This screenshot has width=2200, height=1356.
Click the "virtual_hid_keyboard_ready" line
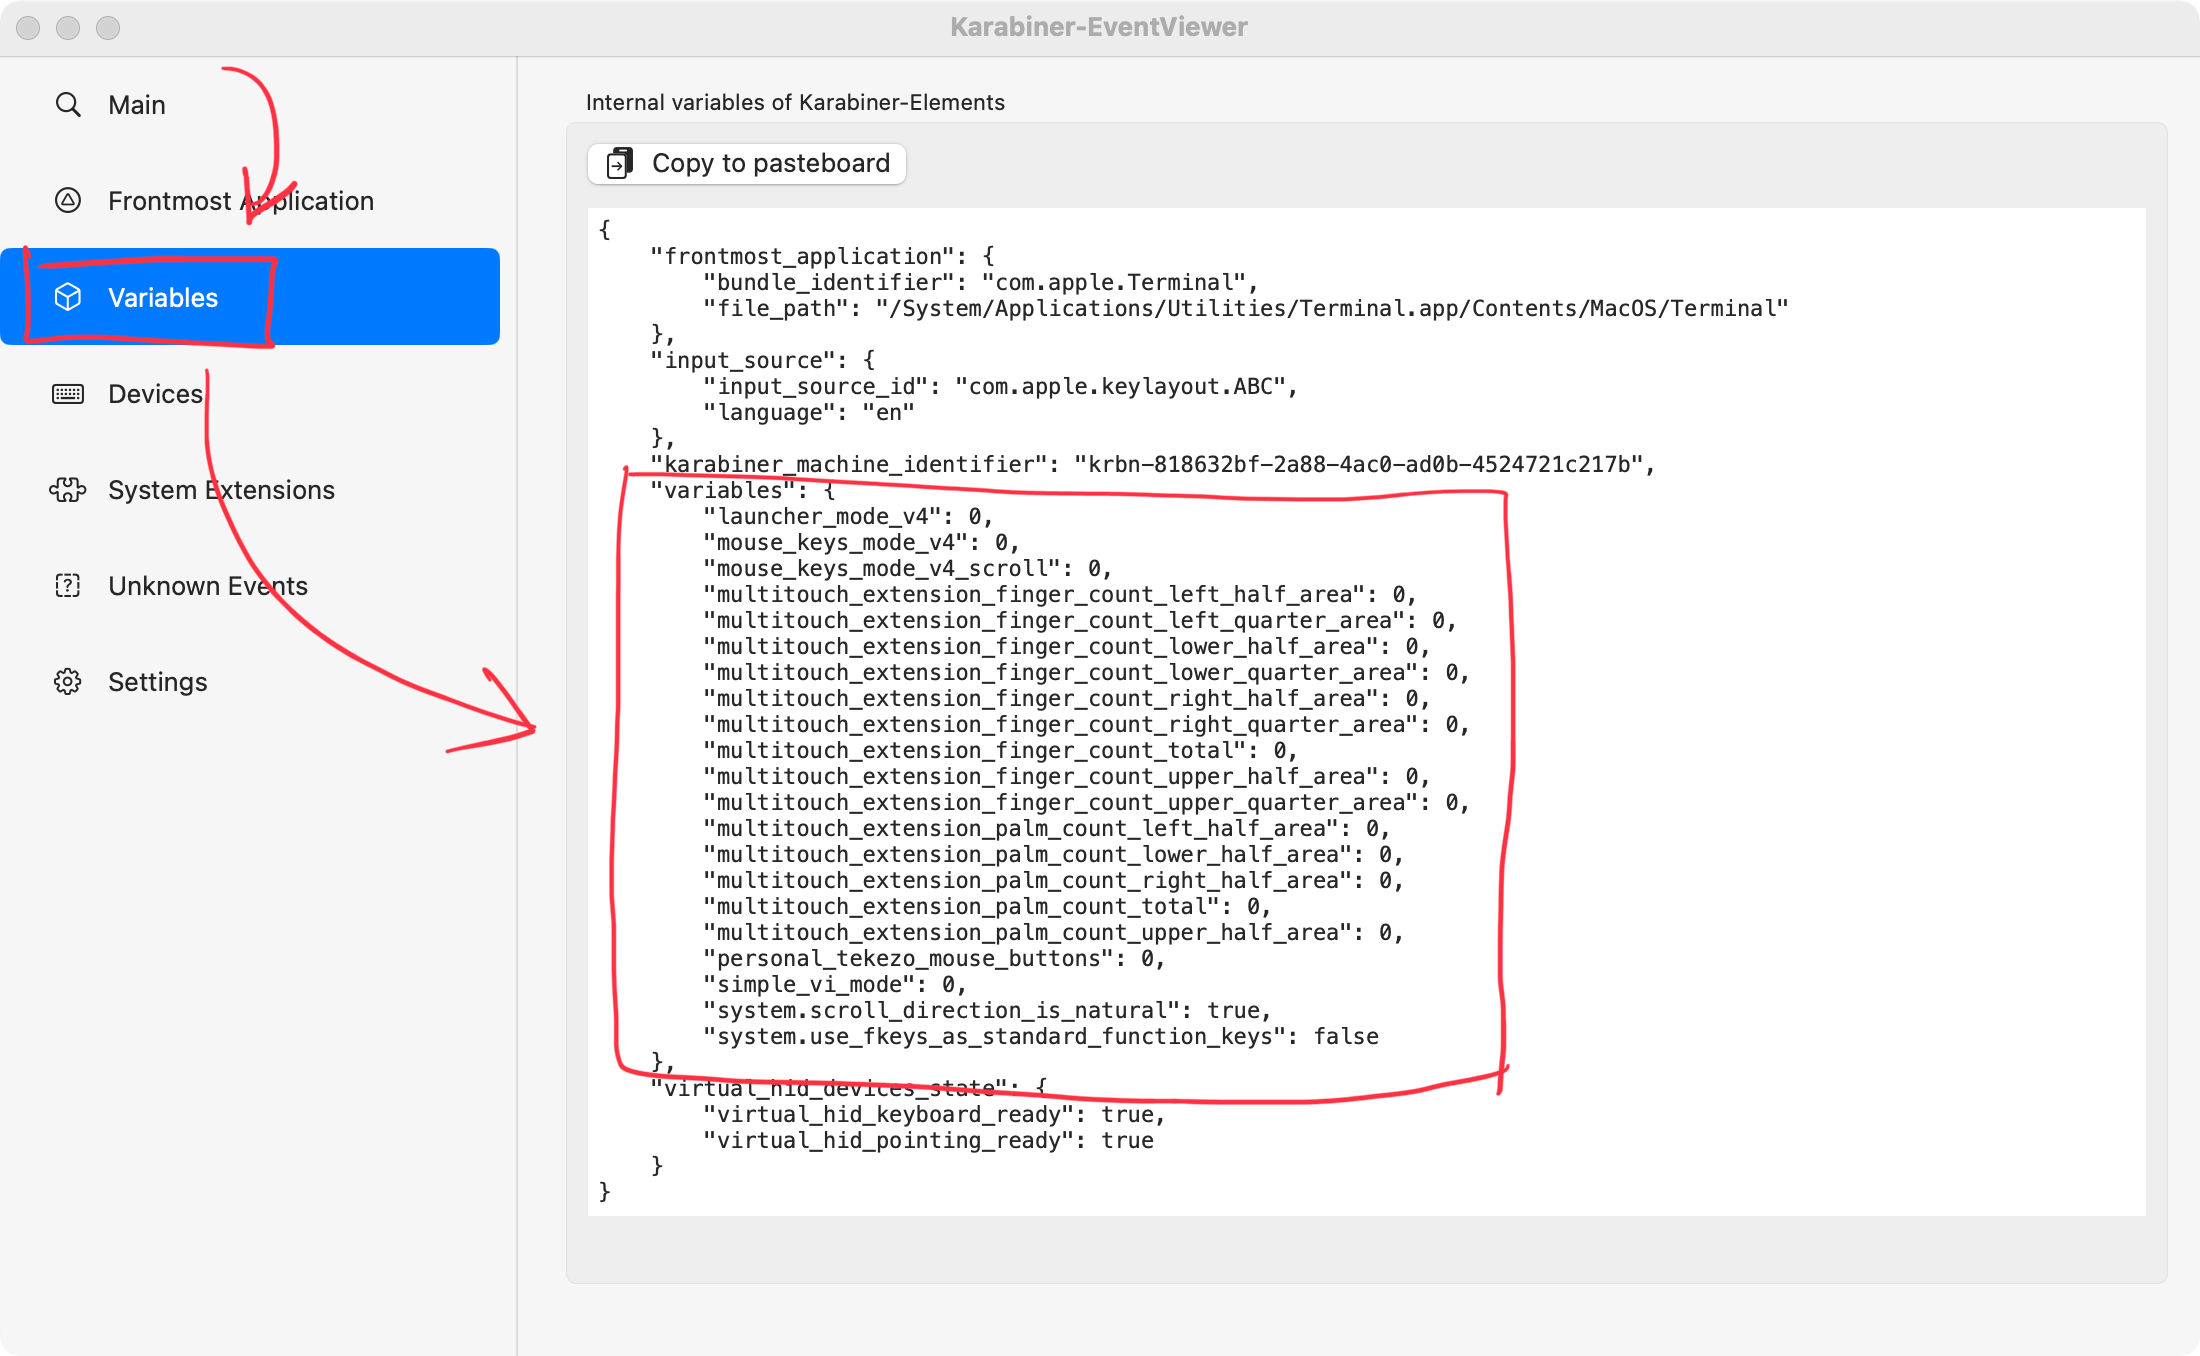pyautogui.click(x=933, y=1114)
